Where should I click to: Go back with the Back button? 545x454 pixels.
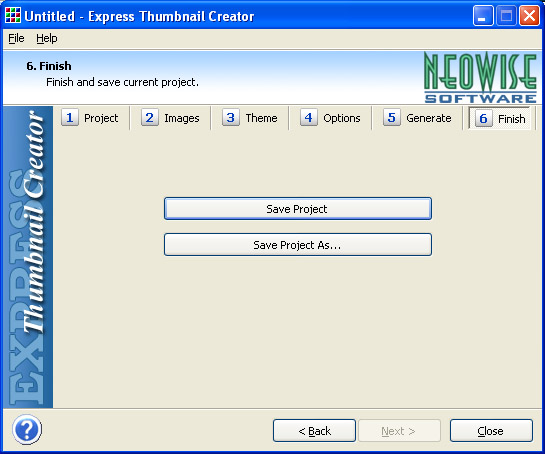click(x=315, y=431)
